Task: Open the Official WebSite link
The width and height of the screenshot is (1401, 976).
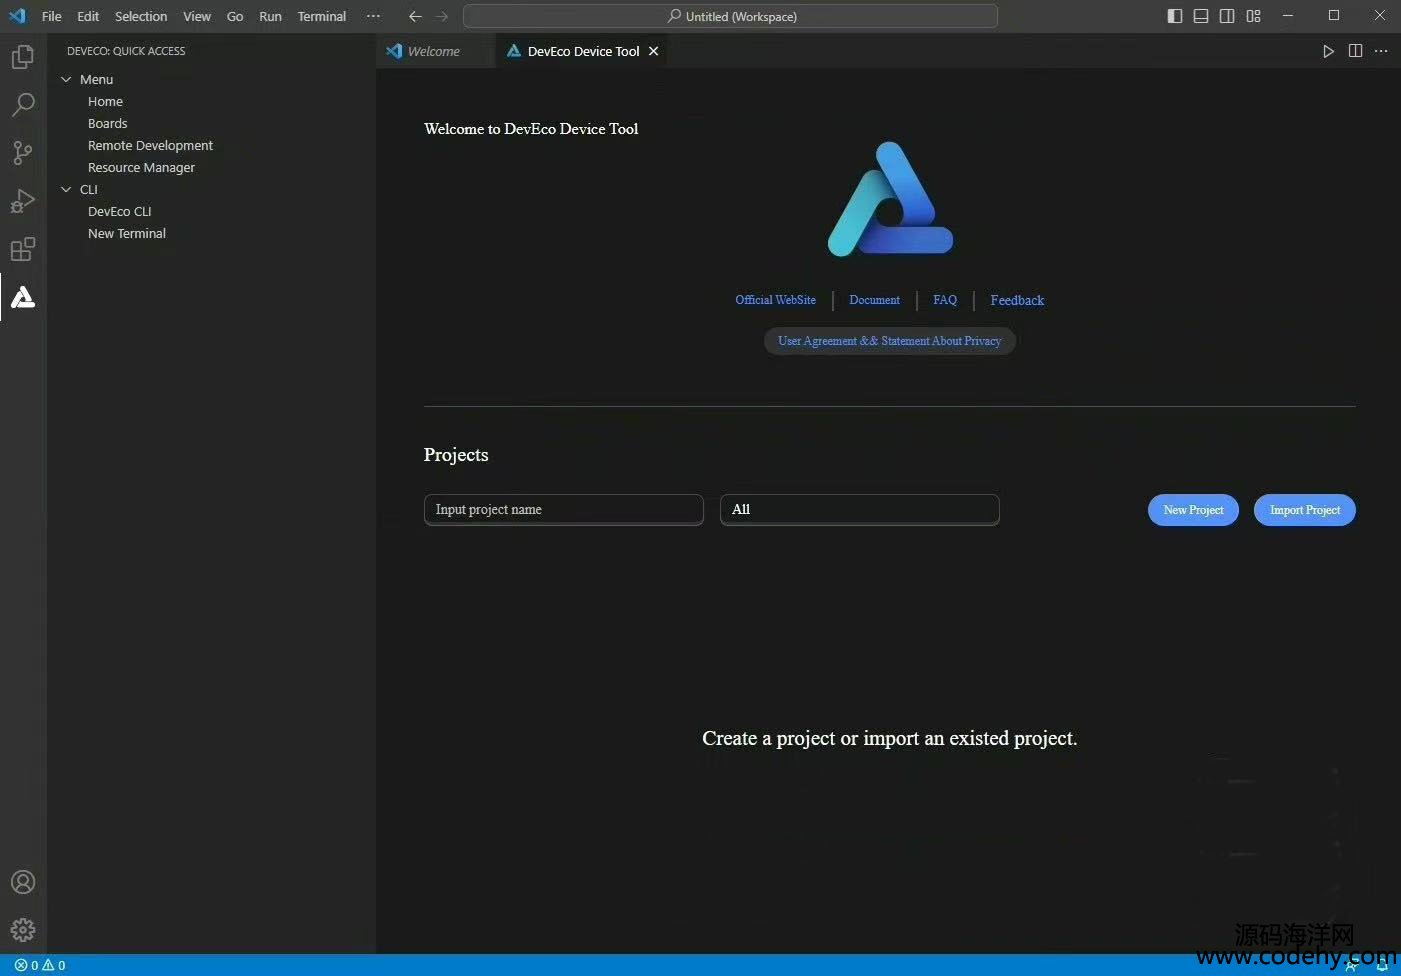Action: pyautogui.click(x=776, y=300)
